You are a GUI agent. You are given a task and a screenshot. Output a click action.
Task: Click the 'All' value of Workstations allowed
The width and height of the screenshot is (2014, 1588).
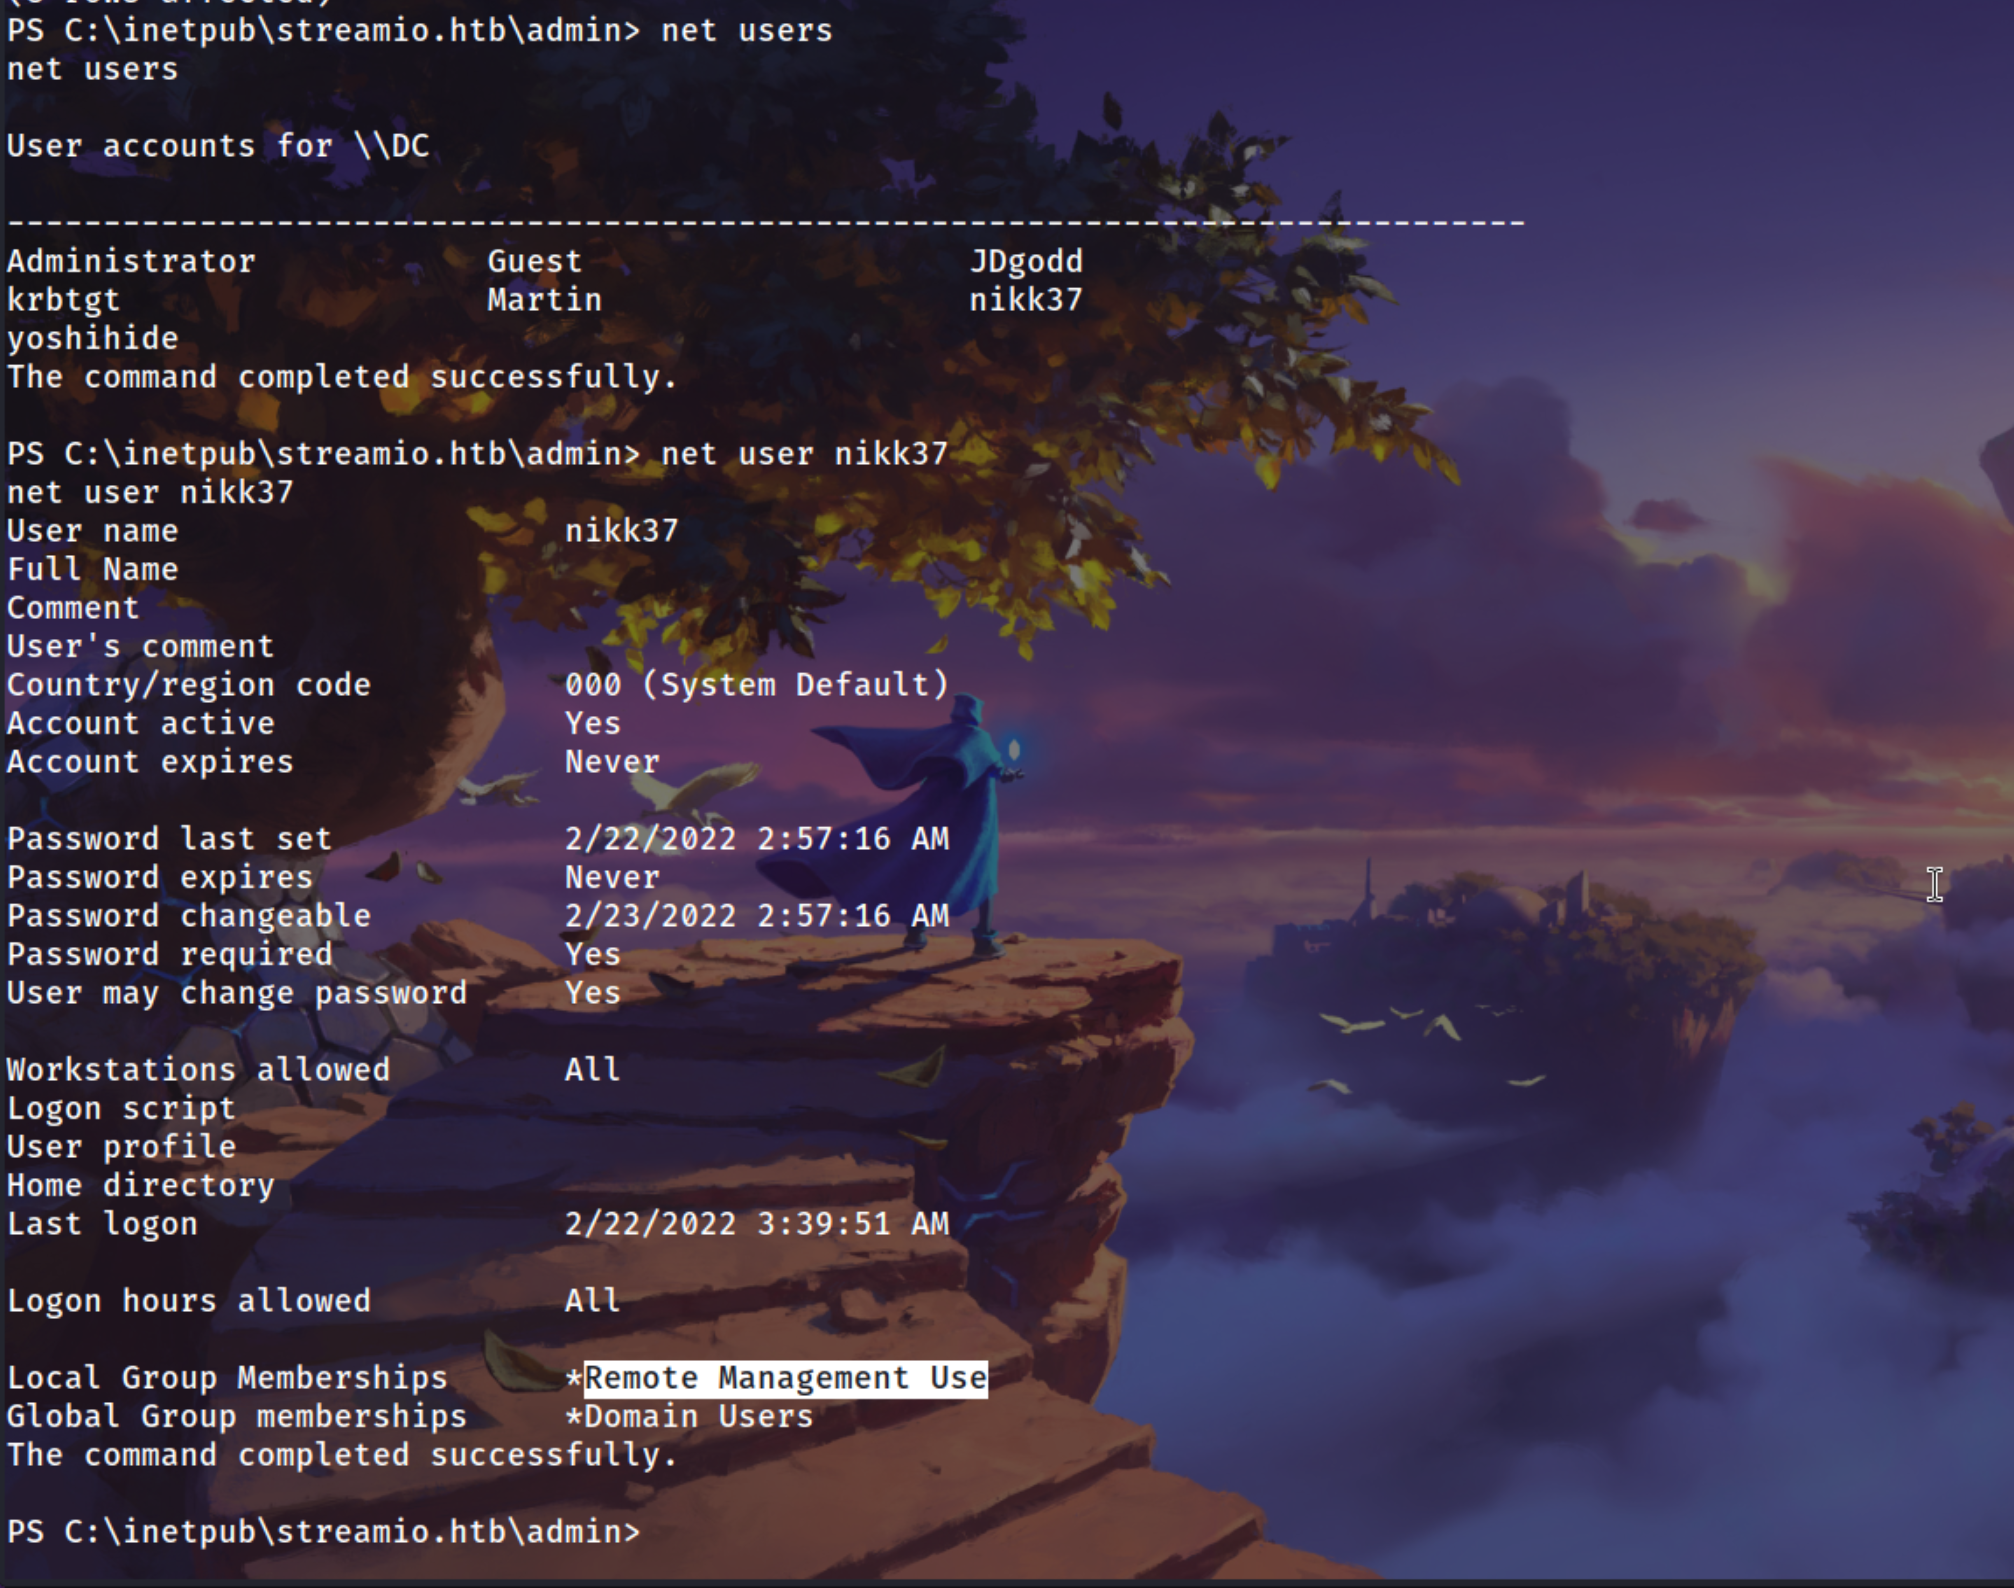592,1070
